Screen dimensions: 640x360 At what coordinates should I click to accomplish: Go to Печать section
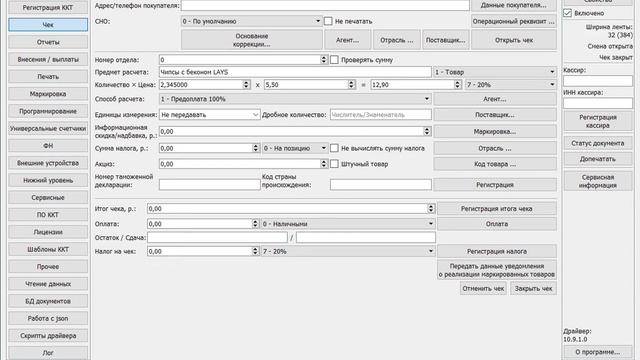tap(48, 76)
